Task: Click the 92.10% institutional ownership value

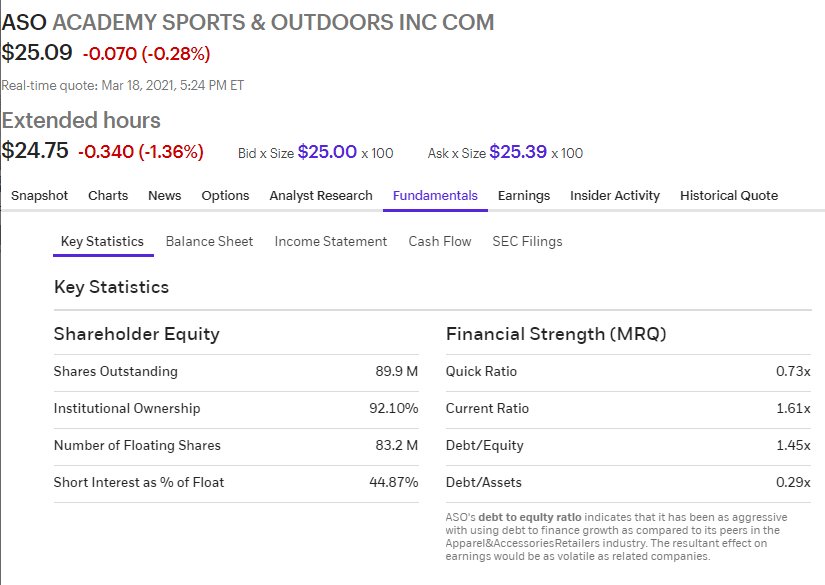Action: point(394,409)
